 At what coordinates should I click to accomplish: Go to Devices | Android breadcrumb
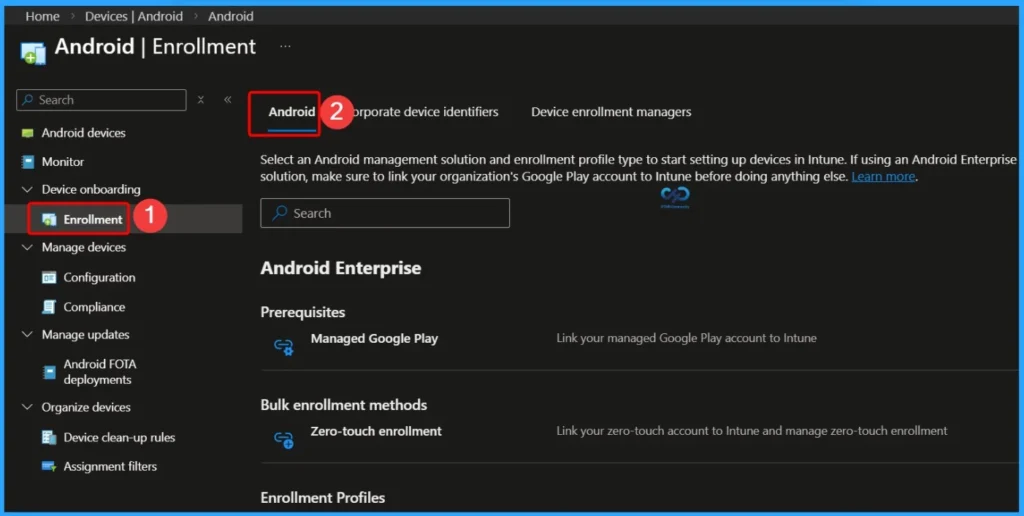(134, 16)
